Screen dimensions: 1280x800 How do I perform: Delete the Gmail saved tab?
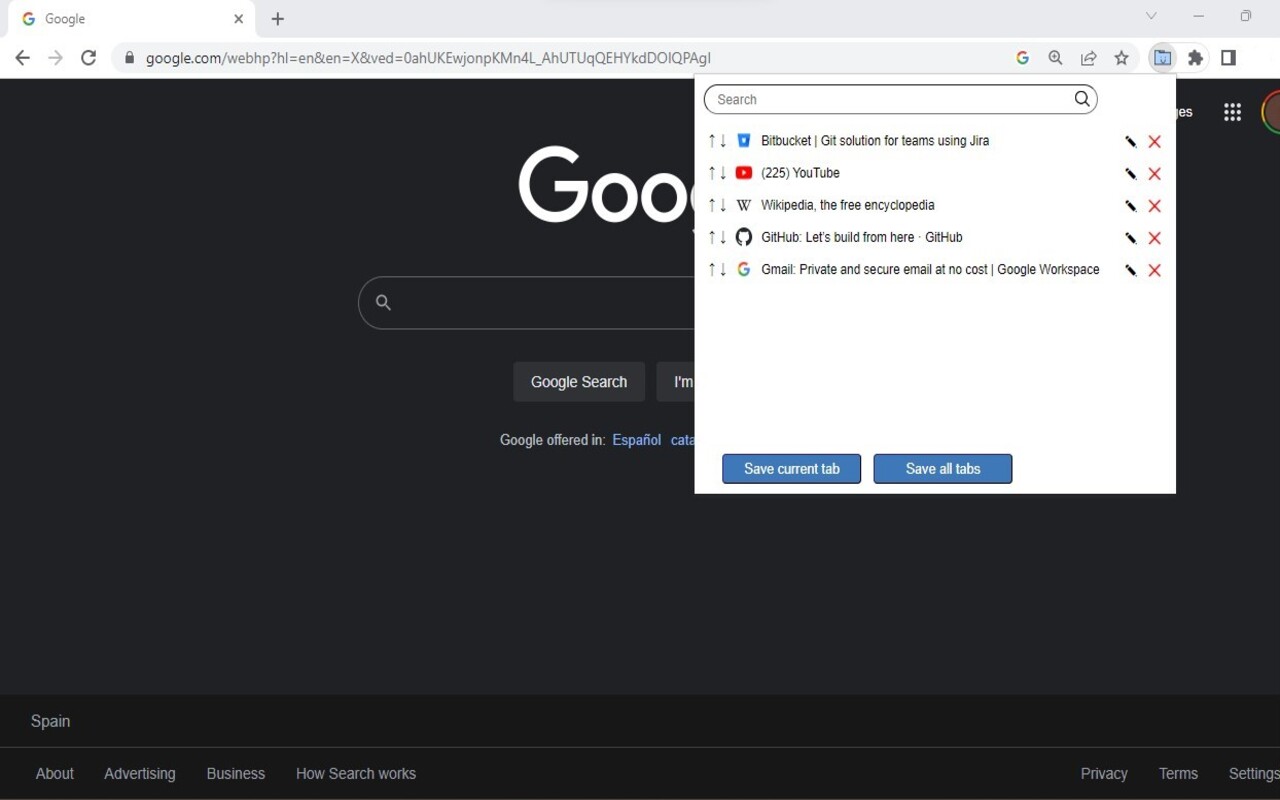point(1155,270)
